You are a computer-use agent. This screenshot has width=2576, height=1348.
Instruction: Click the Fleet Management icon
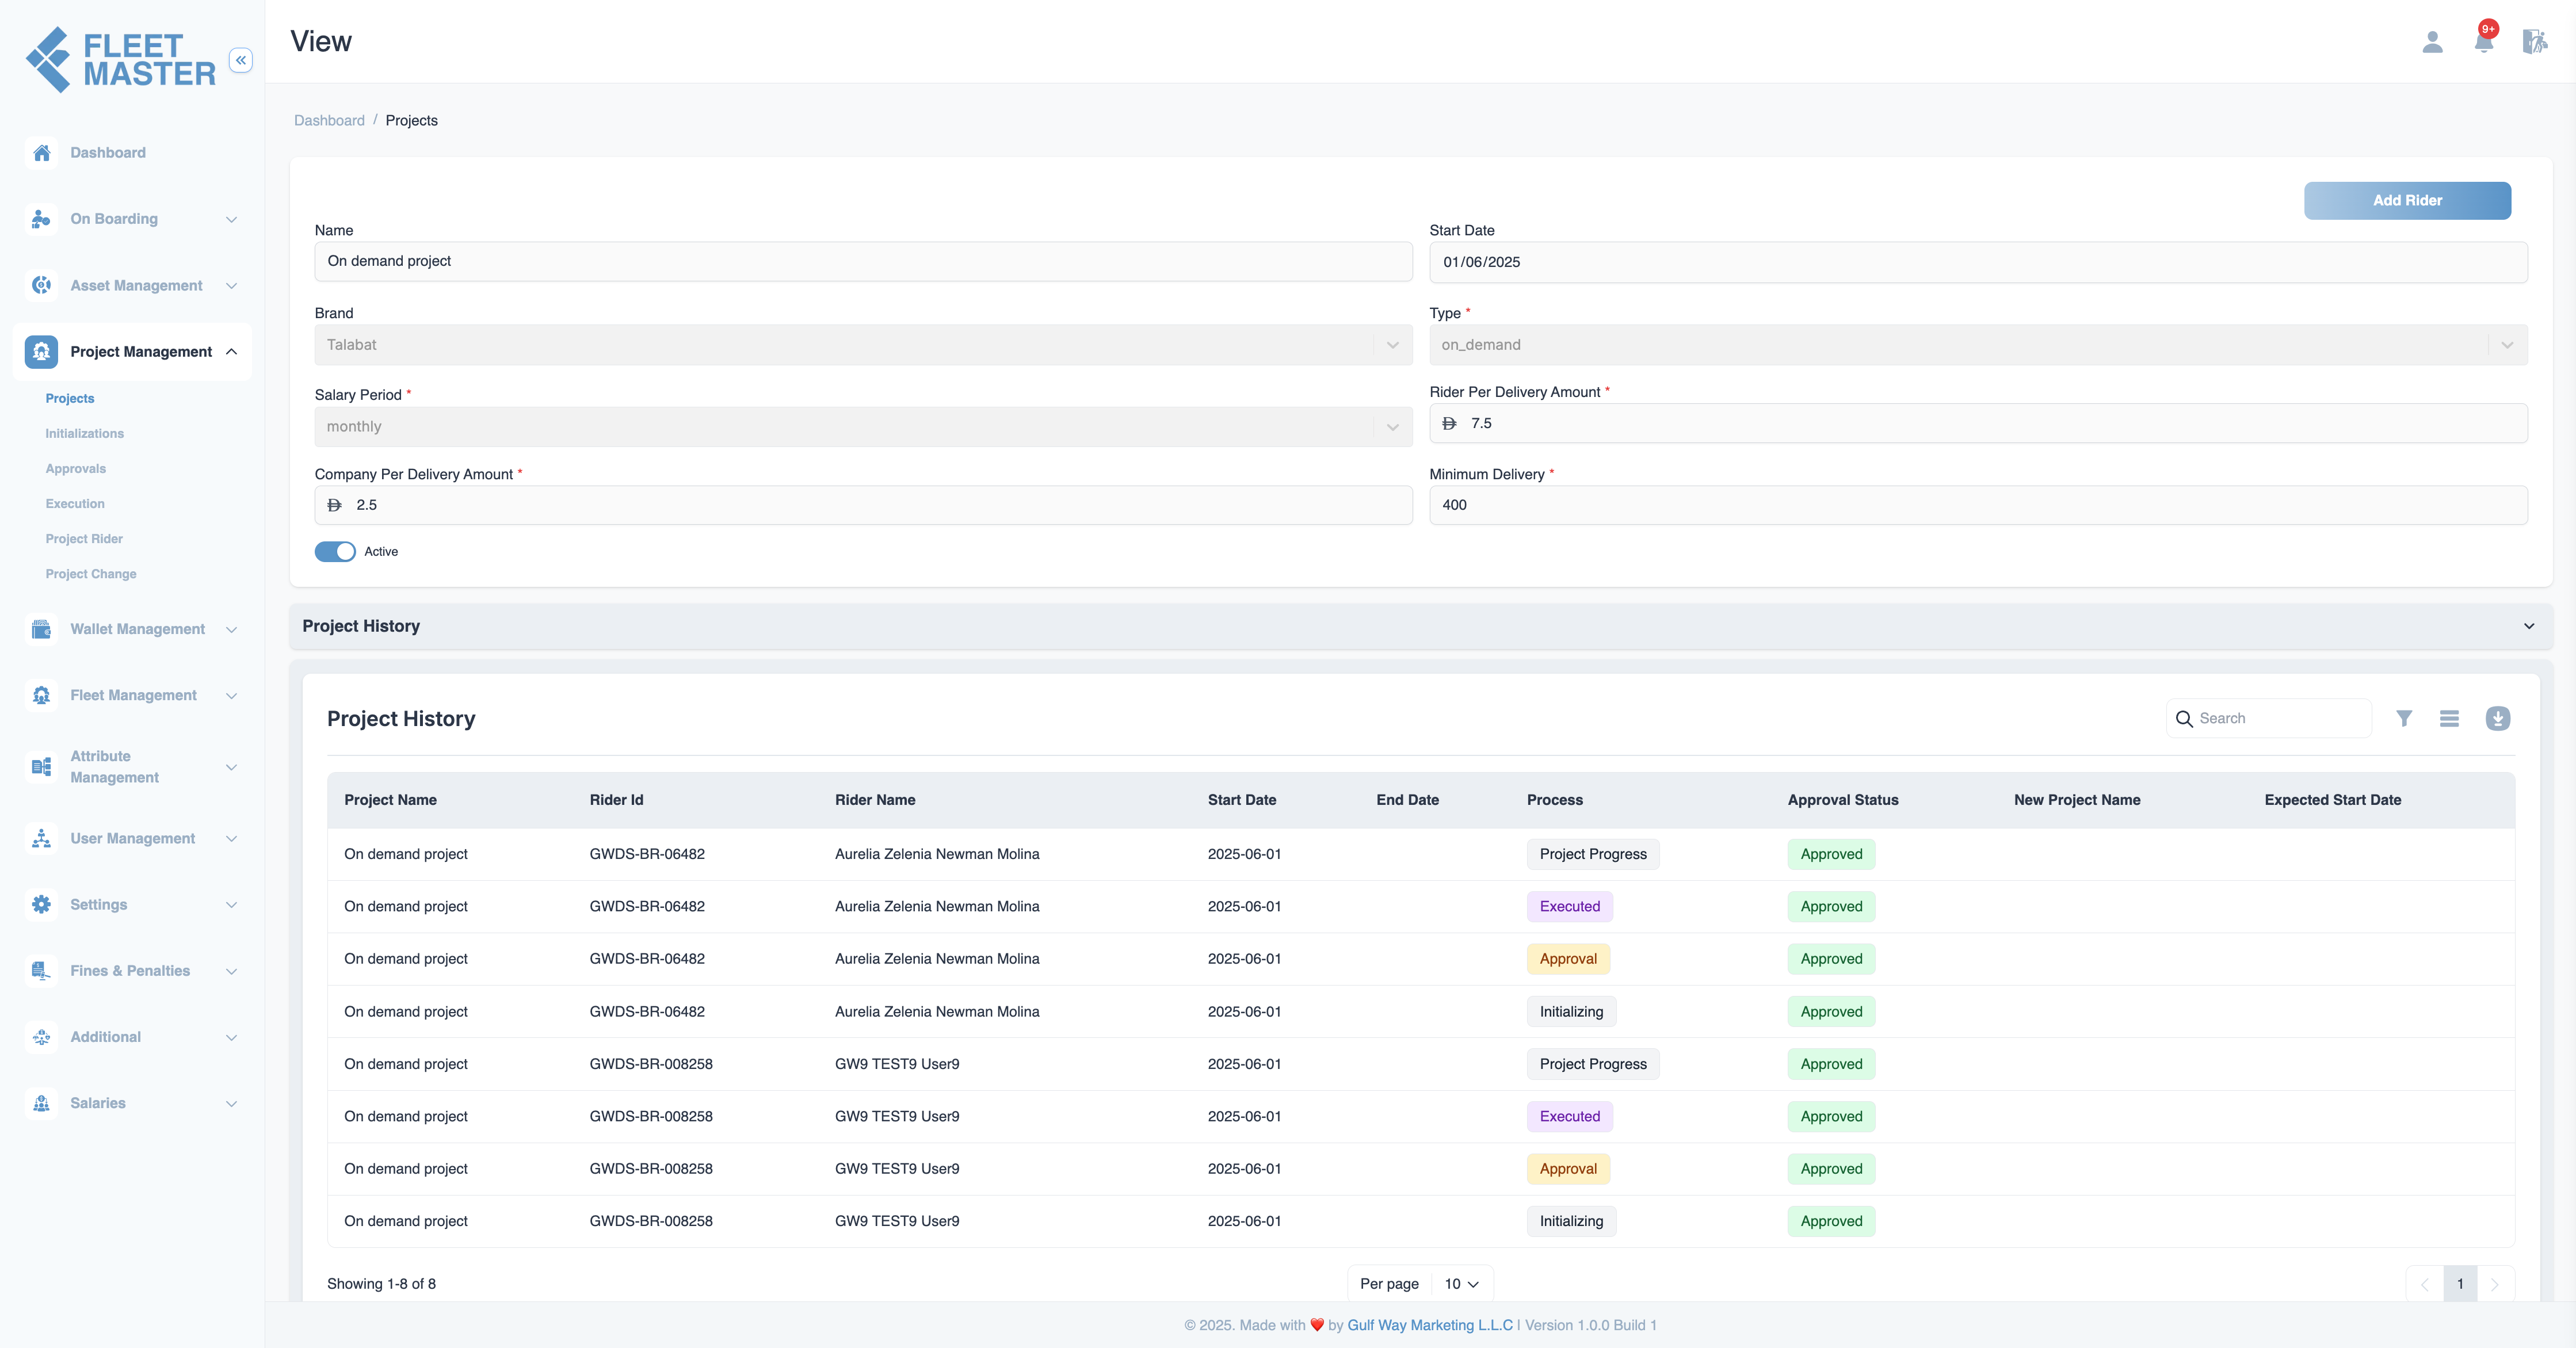coord(41,695)
